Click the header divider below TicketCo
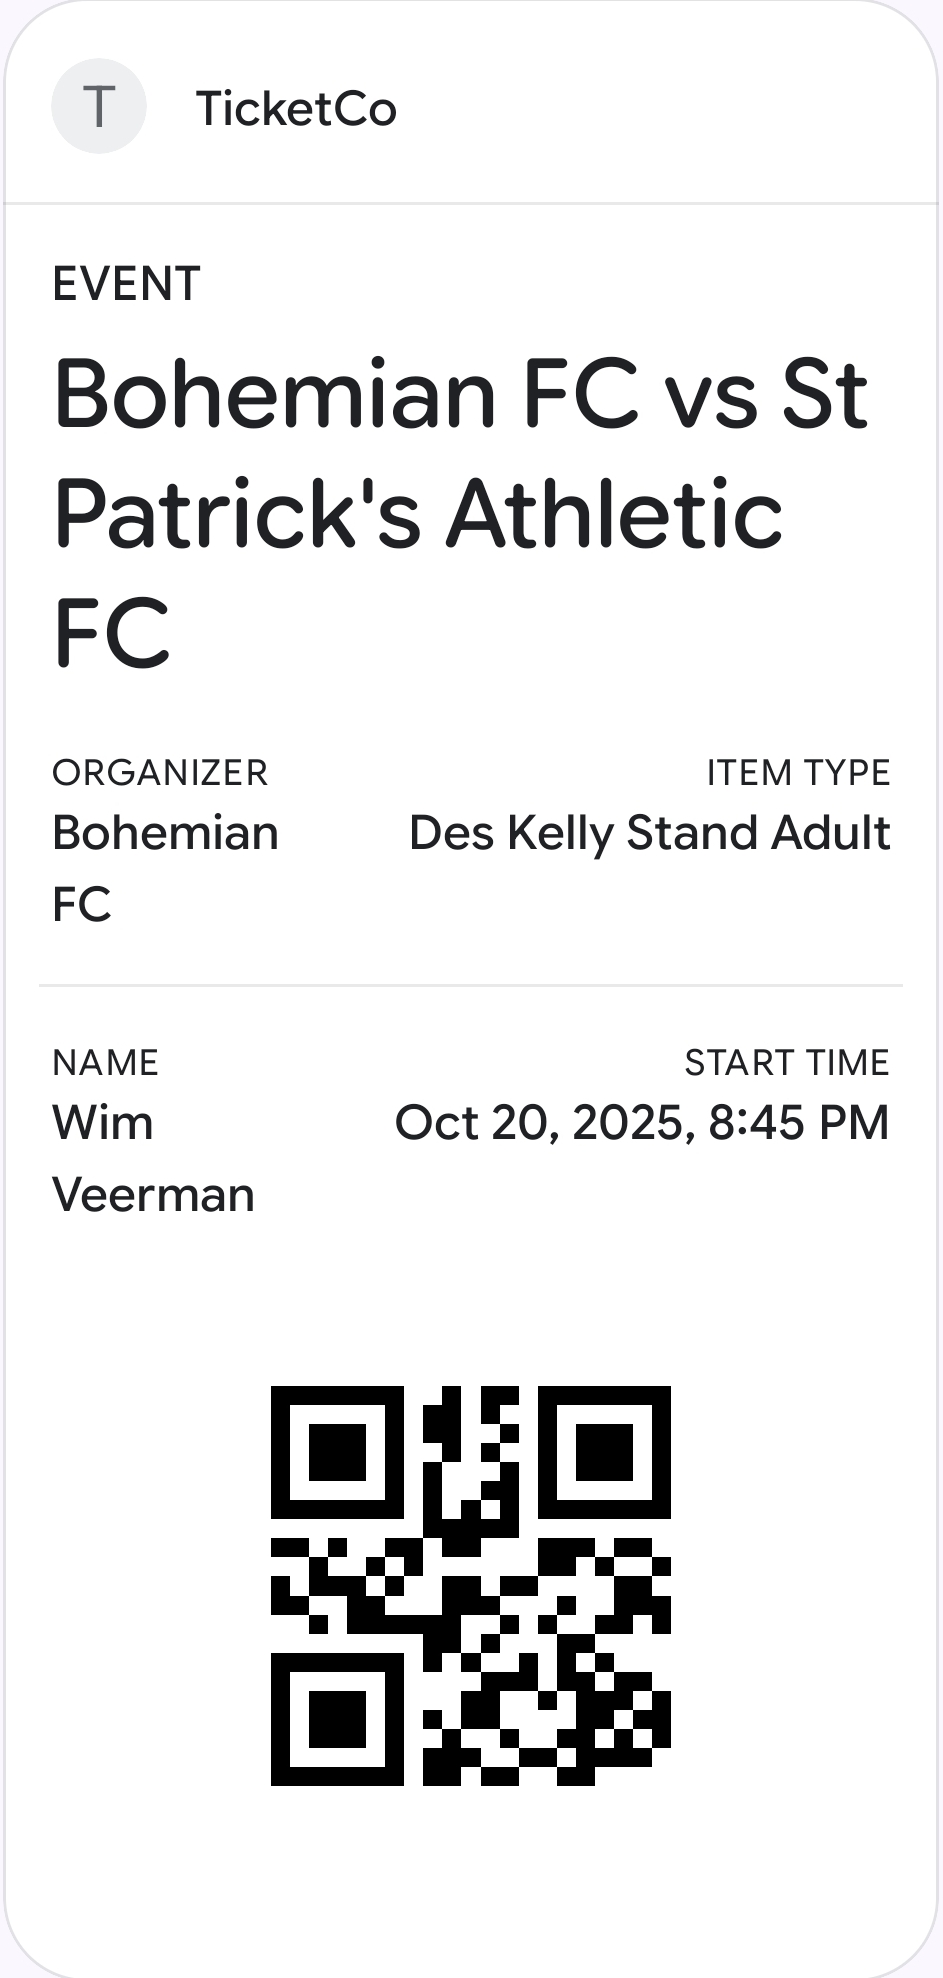This screenshot has height=1978, width=943. pyautogui.click(x=470, y=204)
